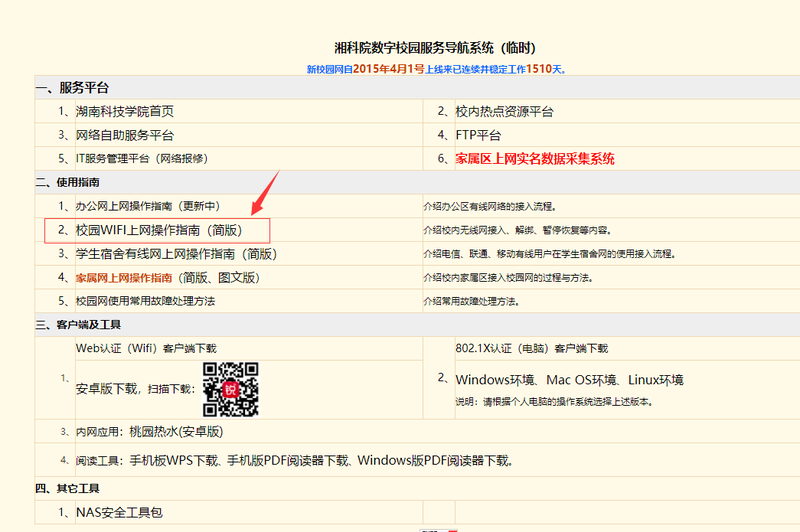Open 校内热点资源平台 link
The height and width of the screenshot is (532, 800).
[x=504, y=112]
